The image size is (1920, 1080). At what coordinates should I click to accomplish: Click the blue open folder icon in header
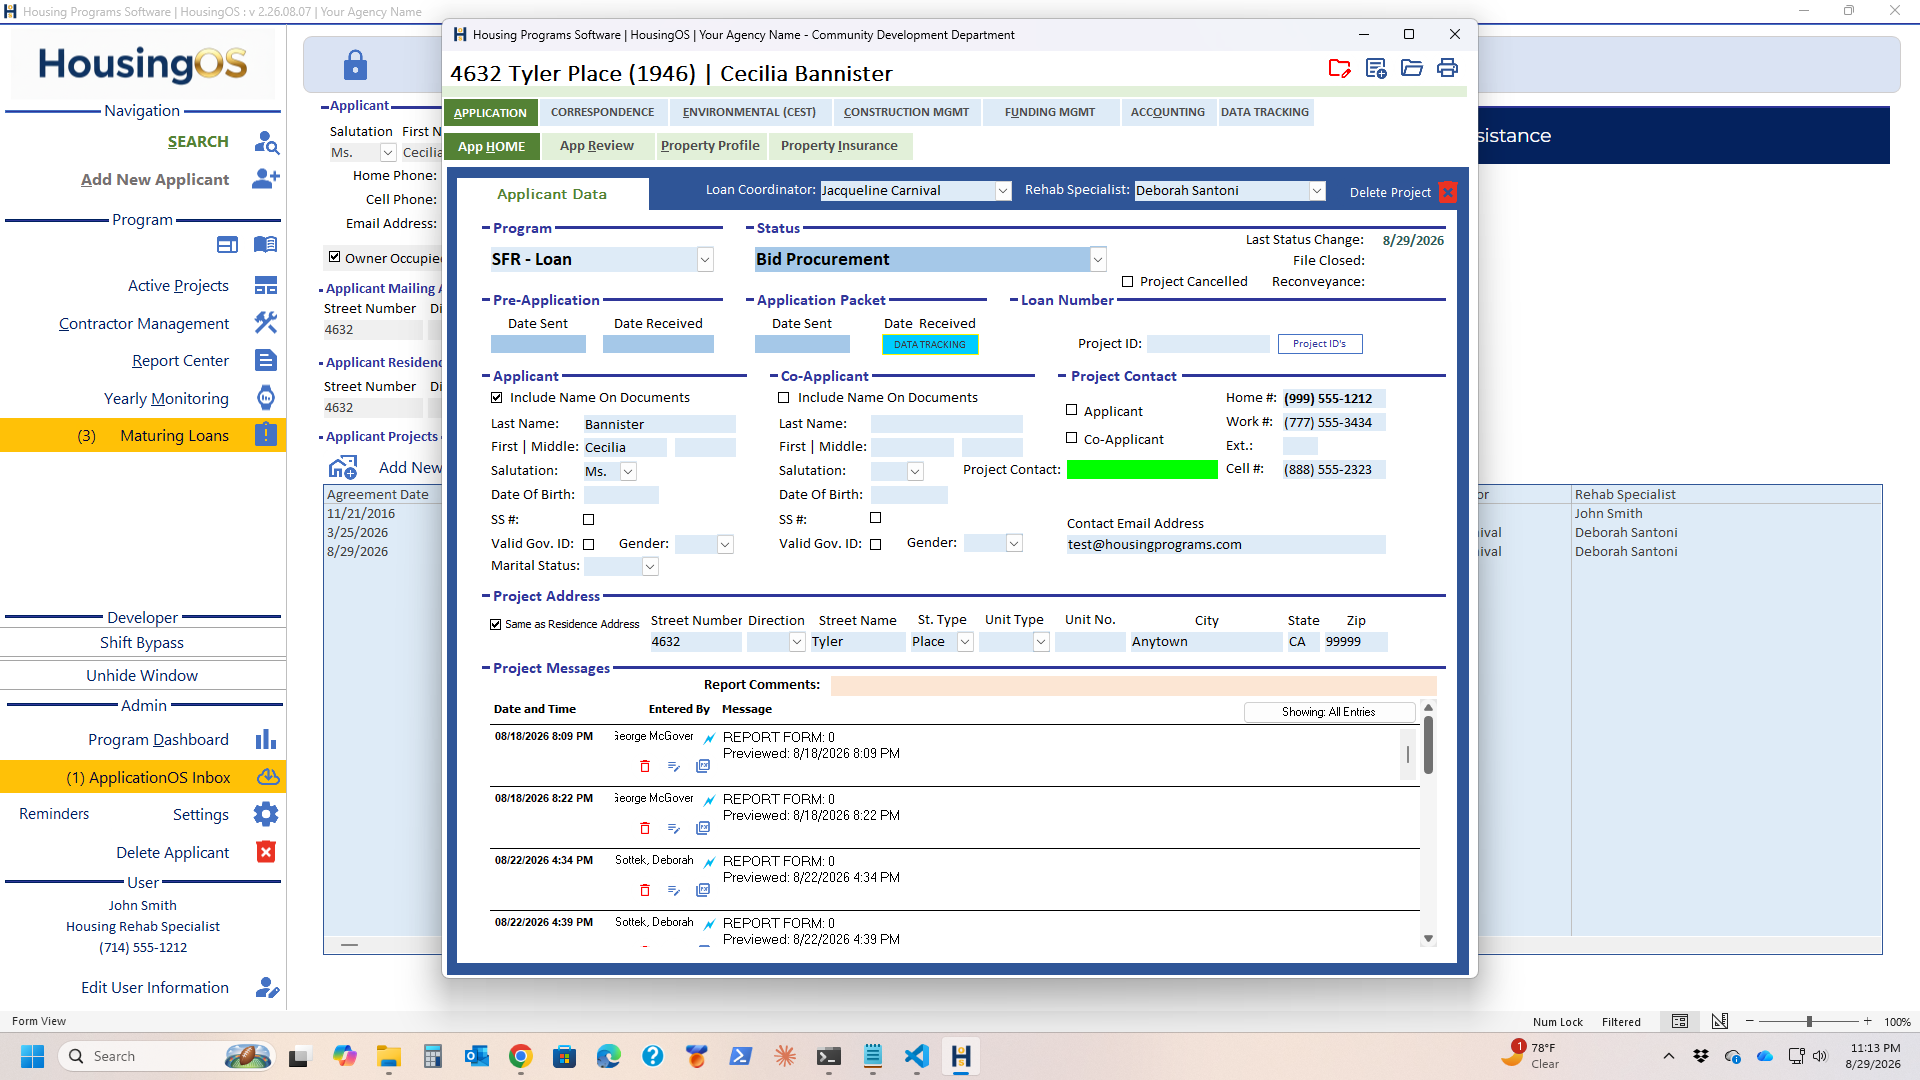pos(1411,68)
